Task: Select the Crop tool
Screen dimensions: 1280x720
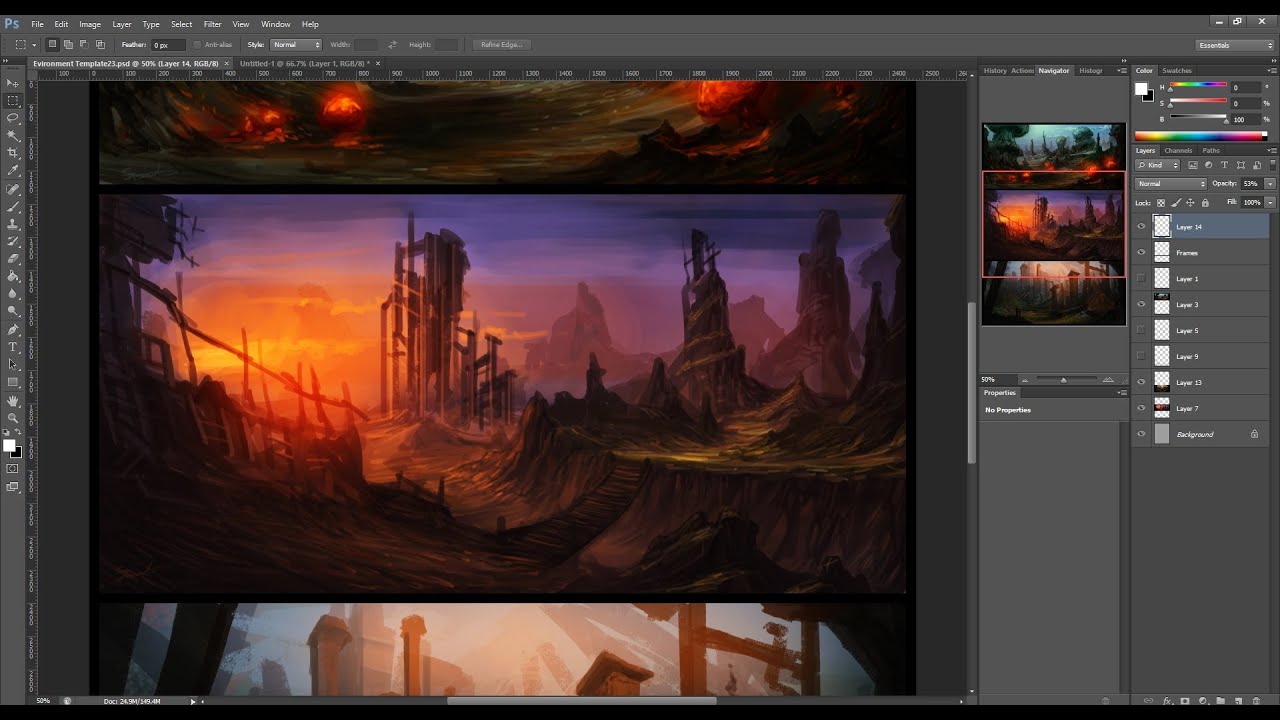Action: coord(13,152)
